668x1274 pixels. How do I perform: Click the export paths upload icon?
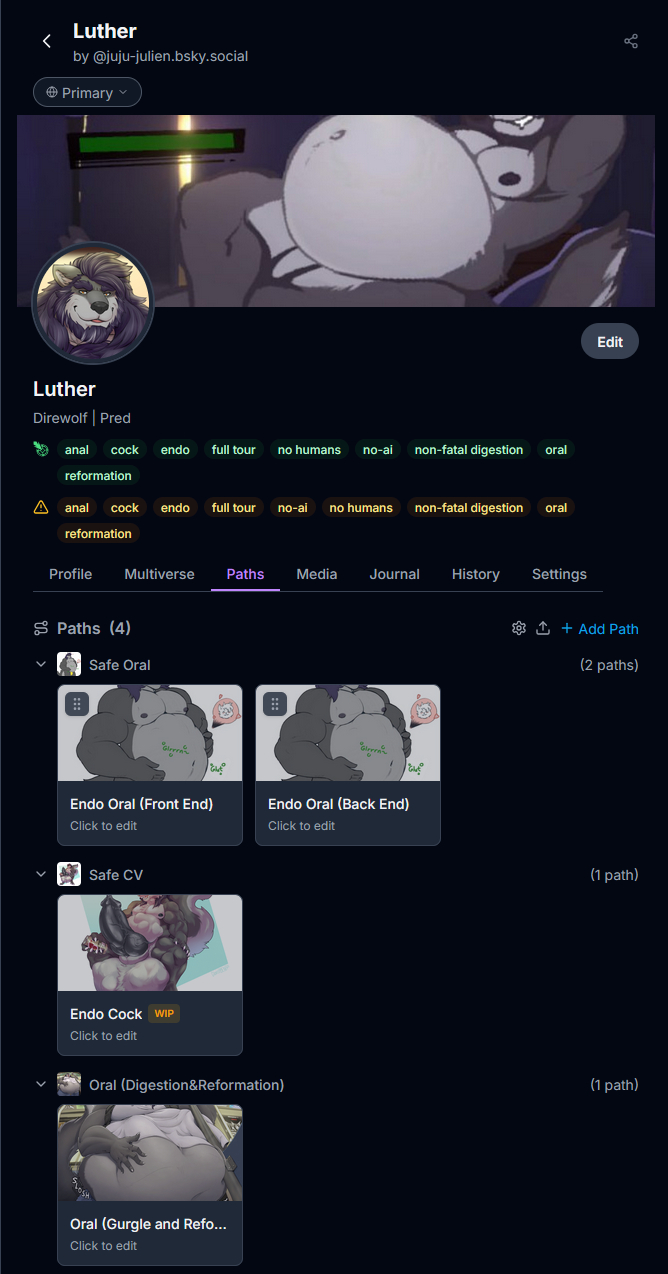coord(543,628)
